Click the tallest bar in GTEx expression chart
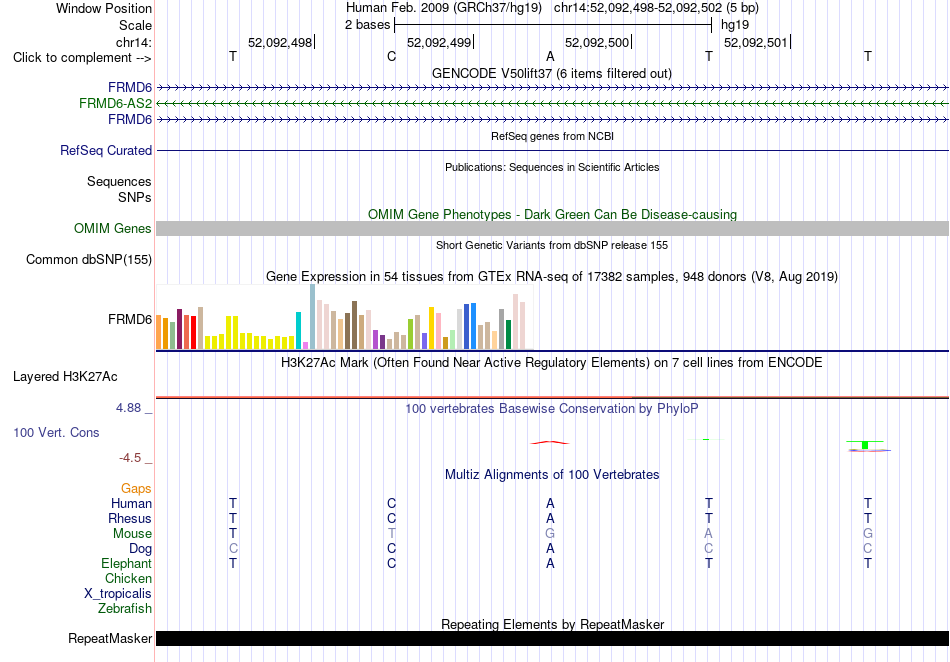950x662 pixels. pyautogui.click(x=313, y=317)
